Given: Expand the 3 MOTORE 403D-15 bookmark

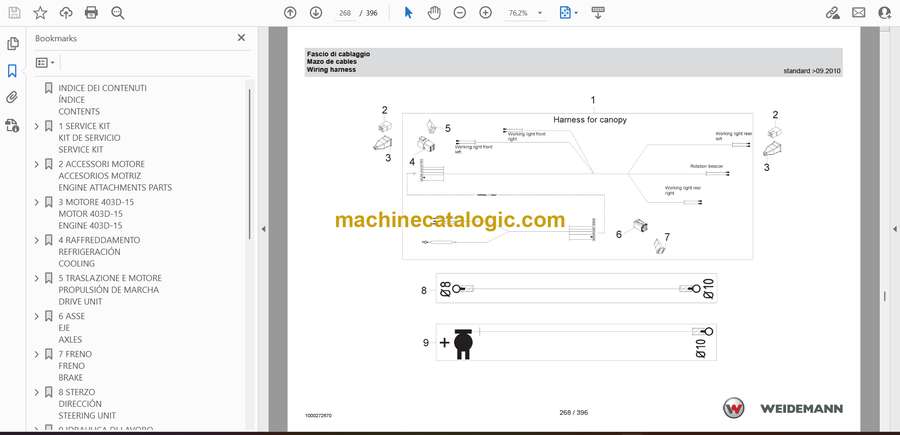Looking at the screenshot, I should tap(37, 202).
